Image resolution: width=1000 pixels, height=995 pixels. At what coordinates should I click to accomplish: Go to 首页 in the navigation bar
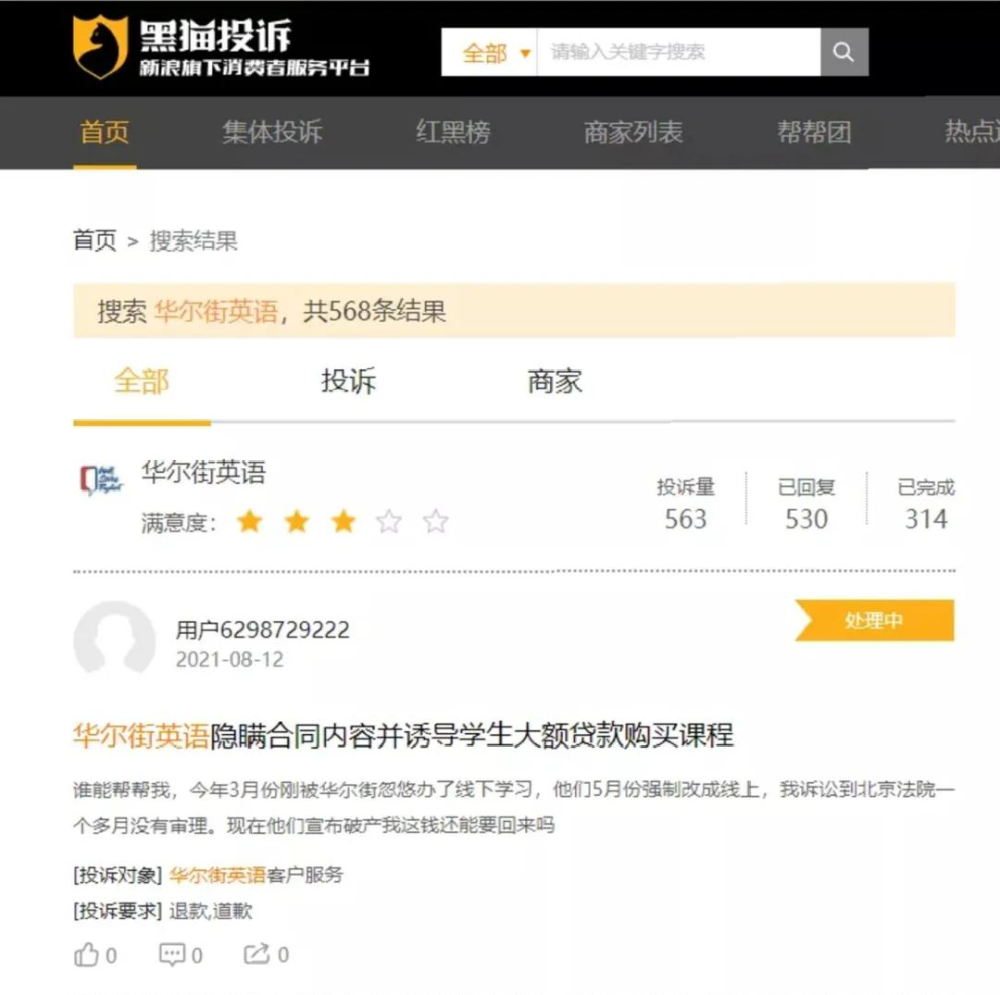coord(105,133)
